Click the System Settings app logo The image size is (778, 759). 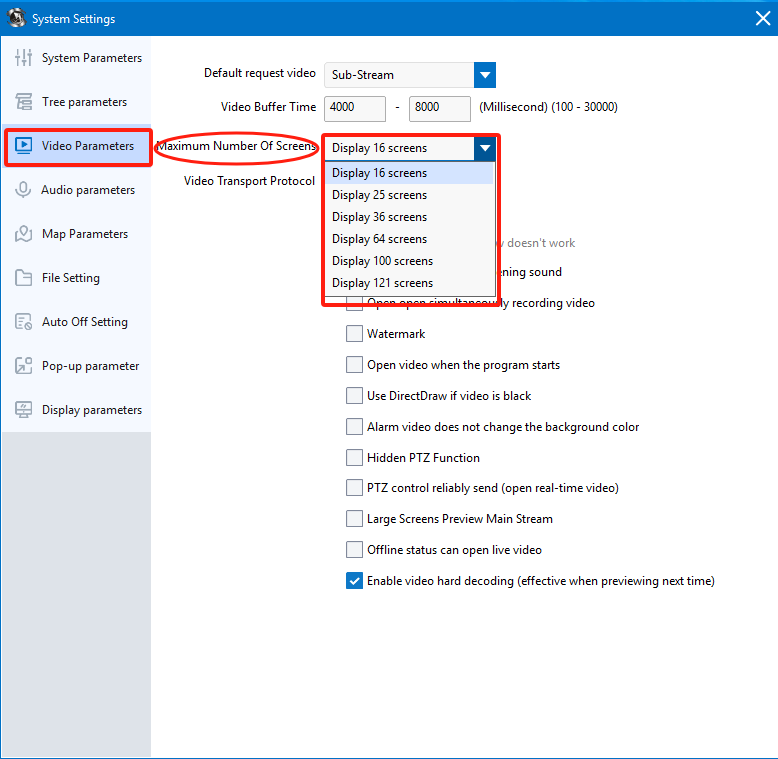16,18
